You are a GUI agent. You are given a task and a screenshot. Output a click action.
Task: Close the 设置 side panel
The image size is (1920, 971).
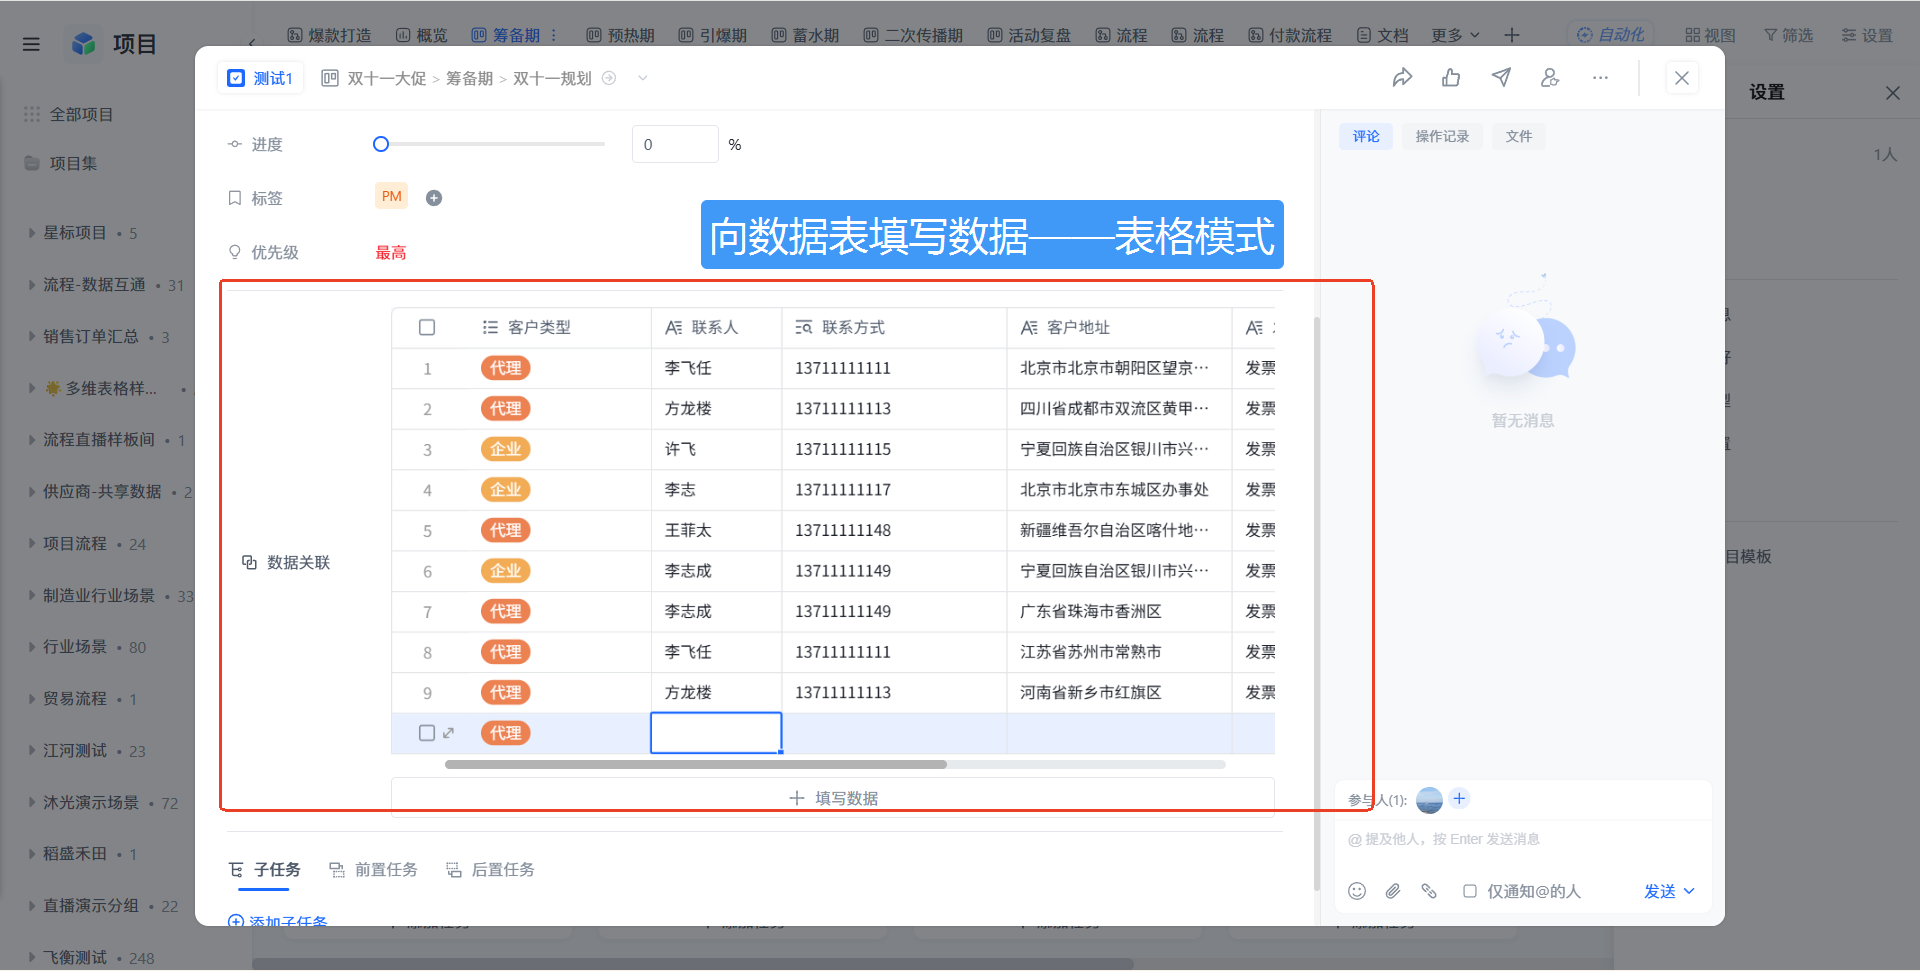coord(1892,93)
